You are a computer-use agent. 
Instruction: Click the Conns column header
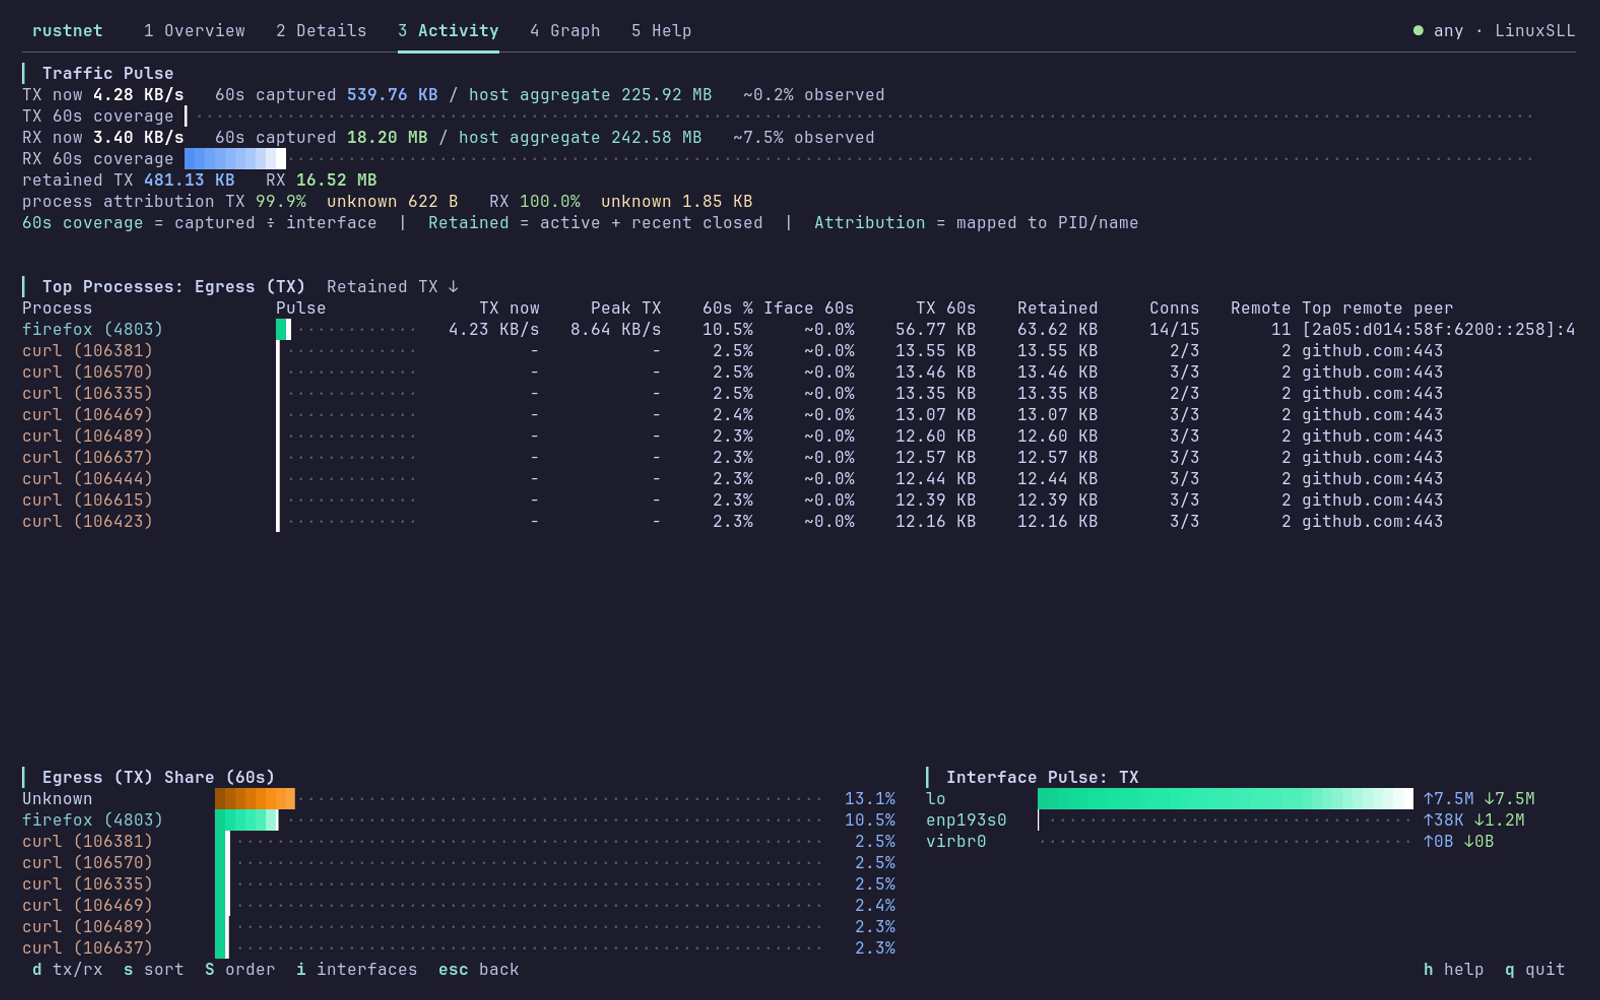click(x=1174, y=308)
